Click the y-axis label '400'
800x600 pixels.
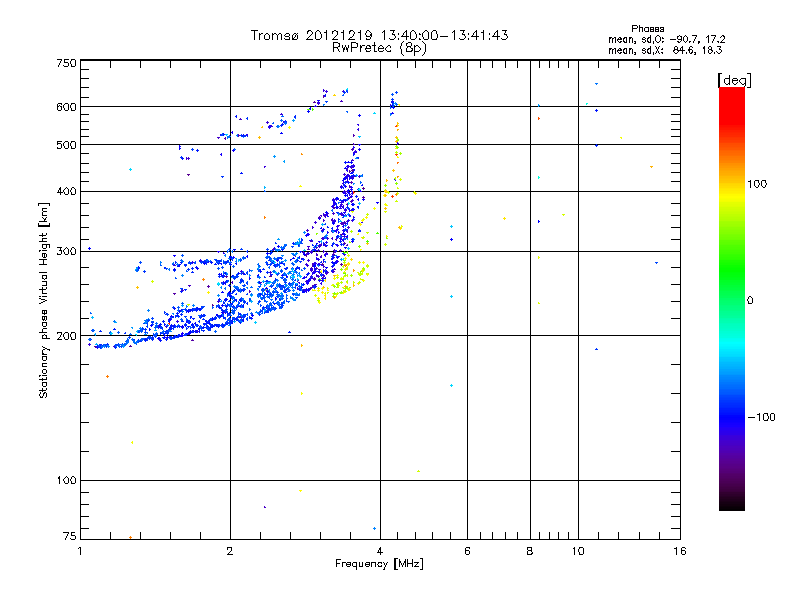[x=66, y=192]
